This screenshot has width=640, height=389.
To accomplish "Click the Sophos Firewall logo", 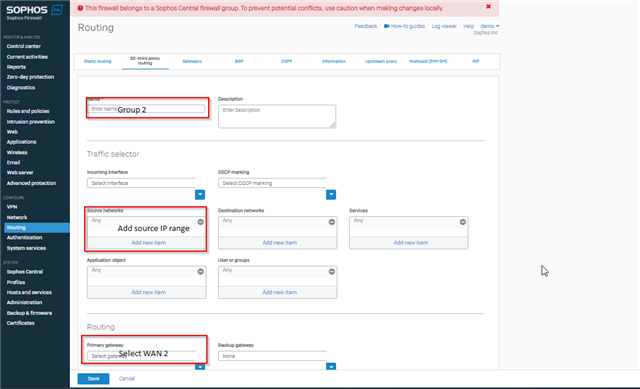I will (34, 12).
